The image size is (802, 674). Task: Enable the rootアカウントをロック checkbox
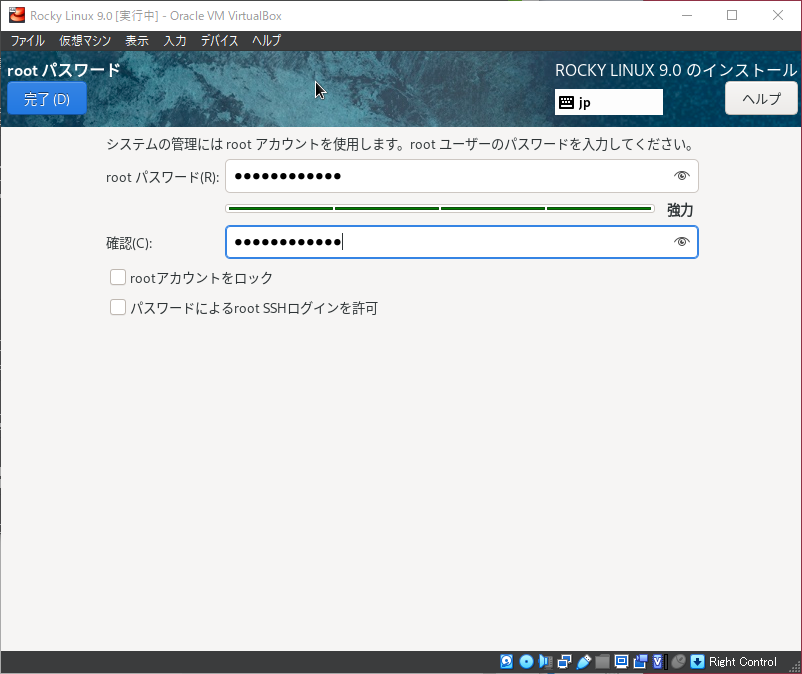point(118,277)
